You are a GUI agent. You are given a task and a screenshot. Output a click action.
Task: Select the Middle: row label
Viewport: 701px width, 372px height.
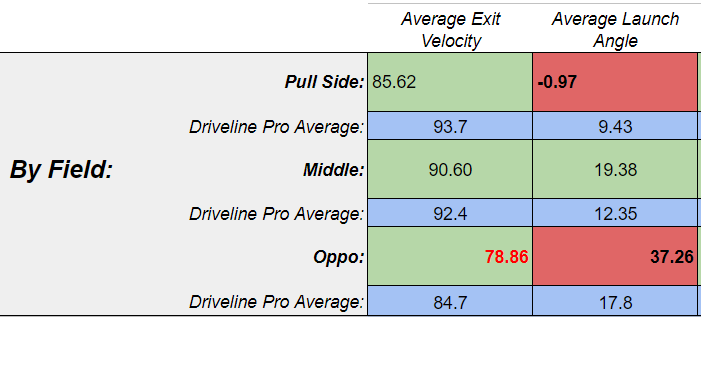[334, 170]
